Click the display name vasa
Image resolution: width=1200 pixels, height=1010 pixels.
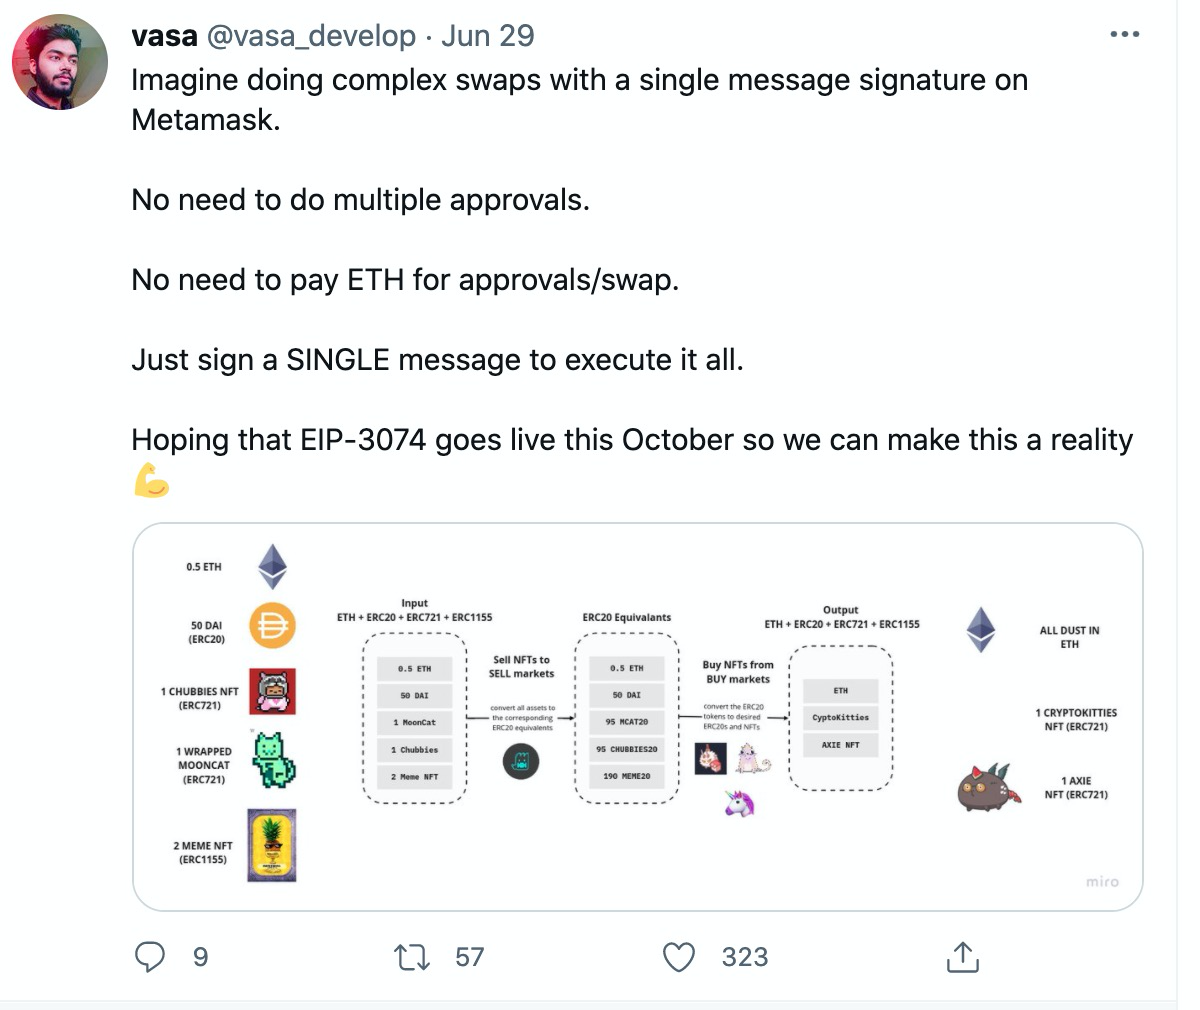click(x=164, y=36)
